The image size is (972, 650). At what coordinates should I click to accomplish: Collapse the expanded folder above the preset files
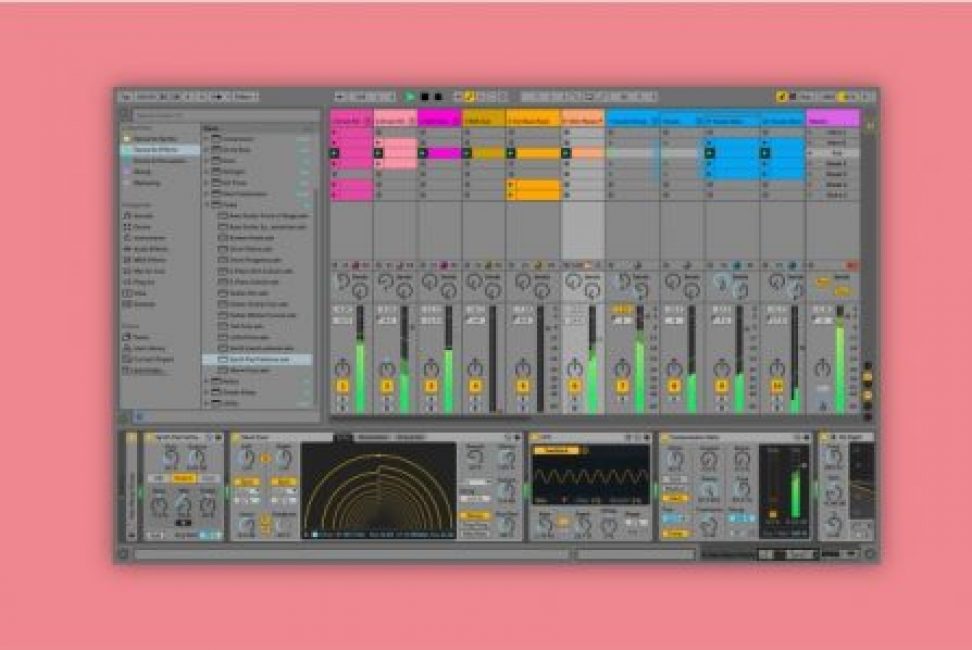click(207, 204)
